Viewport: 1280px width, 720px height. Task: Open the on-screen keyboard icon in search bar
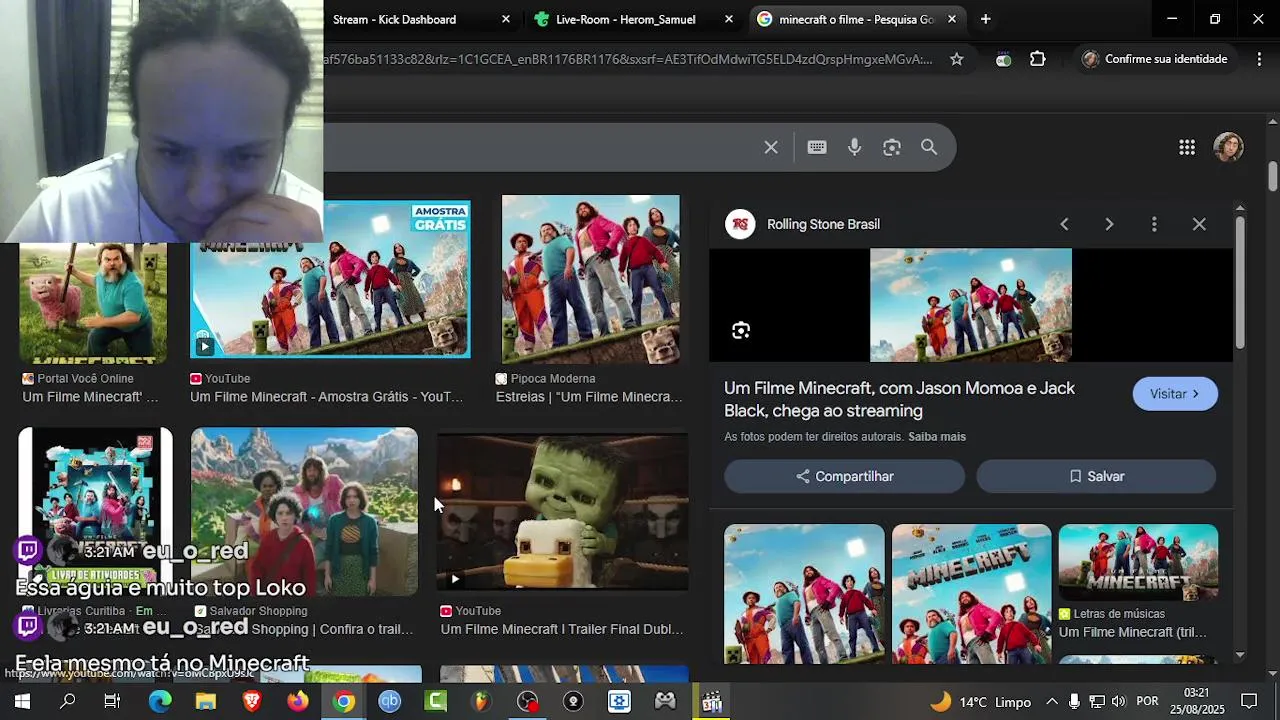coord(817,147)
